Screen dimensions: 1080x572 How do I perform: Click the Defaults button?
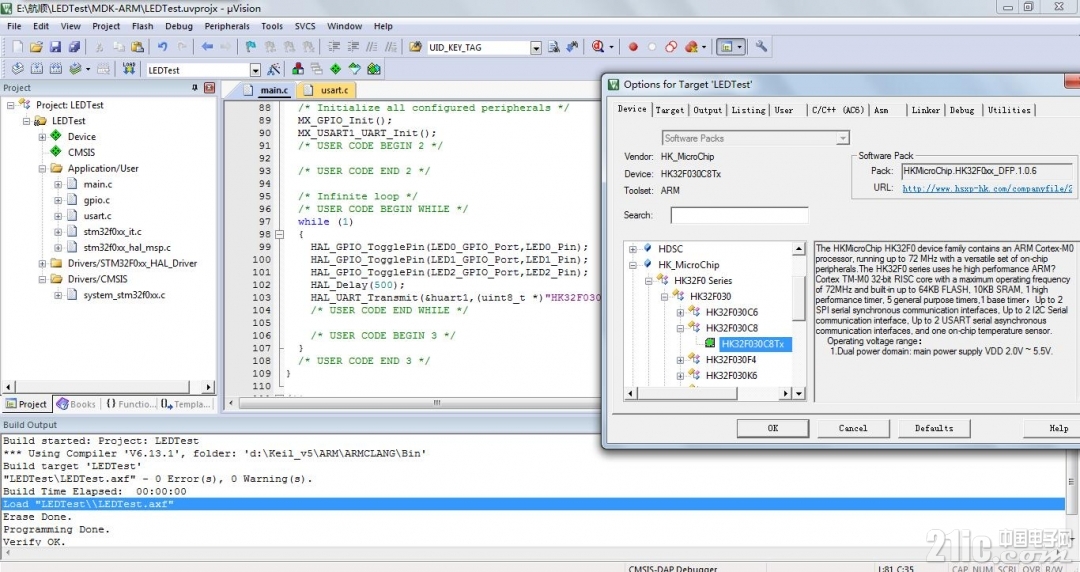click(x=934, y=428)
